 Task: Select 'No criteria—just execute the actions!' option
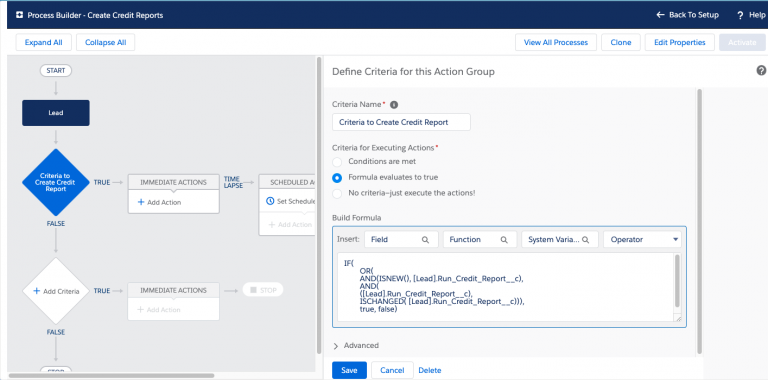point(337,193)
